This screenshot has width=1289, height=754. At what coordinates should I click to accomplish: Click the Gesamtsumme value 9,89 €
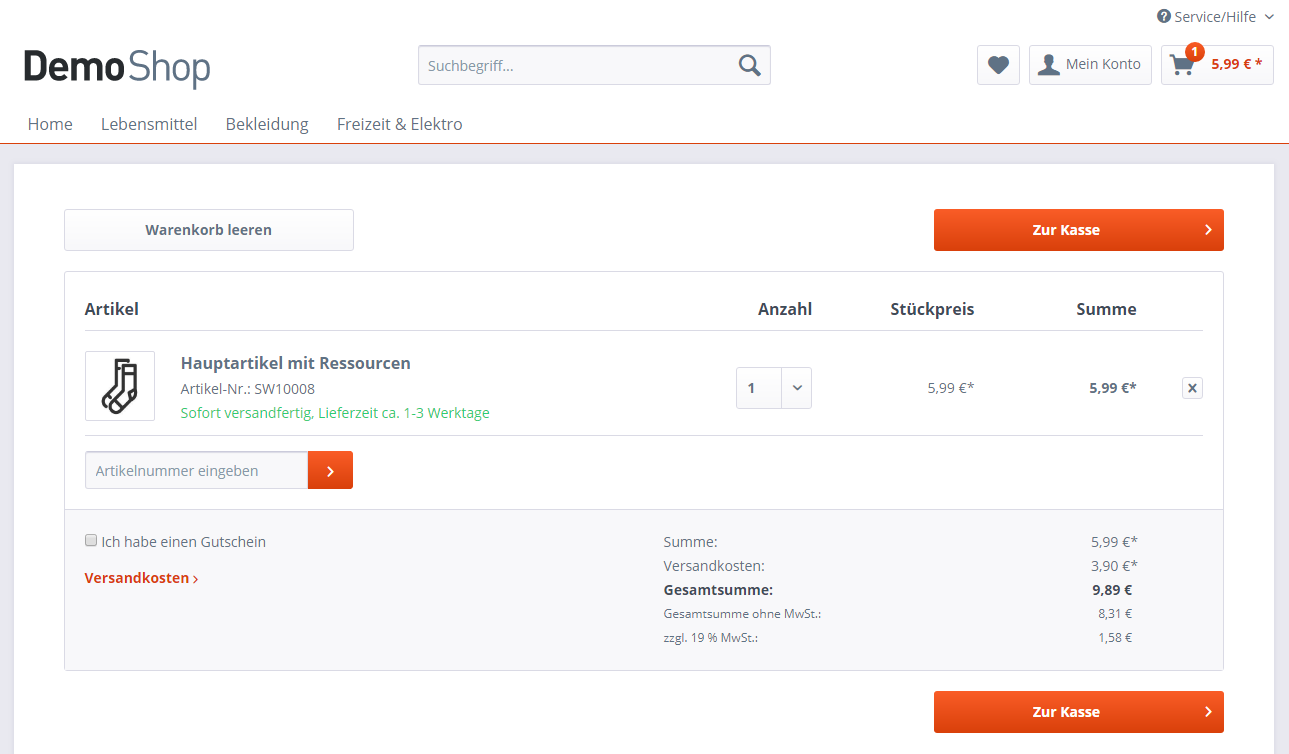[x=1112, y=590]
